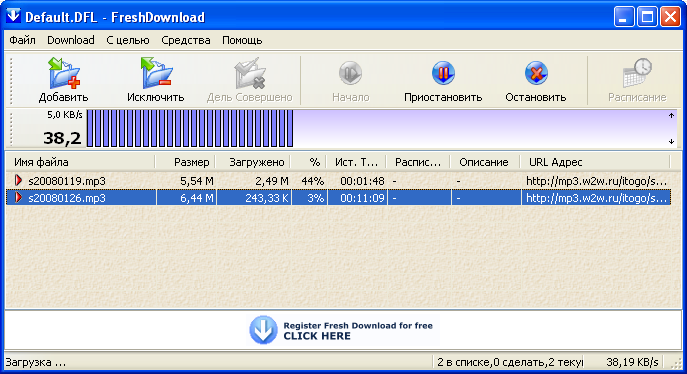Viewport: 687px width, 374px height.
Task: Sort by Размер column header
Action: (185, 162)
